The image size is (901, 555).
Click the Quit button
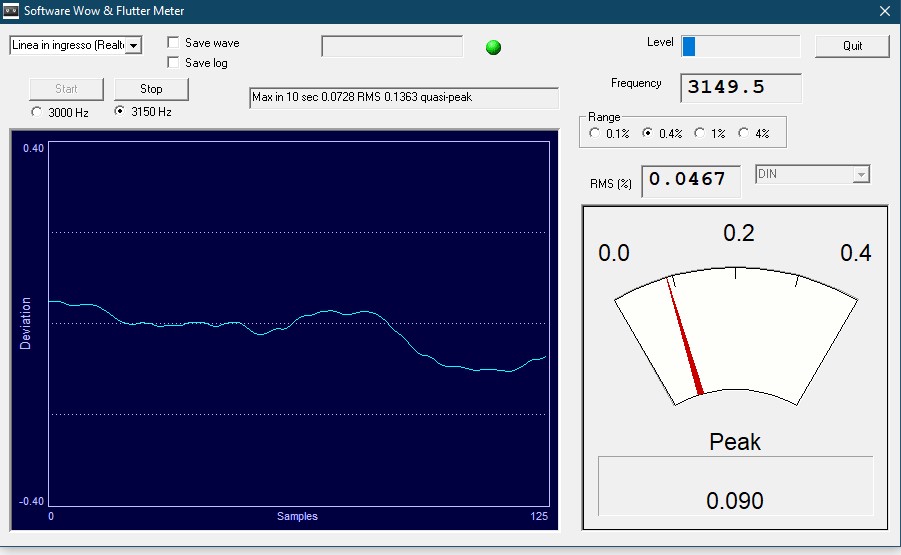(852, 46)
